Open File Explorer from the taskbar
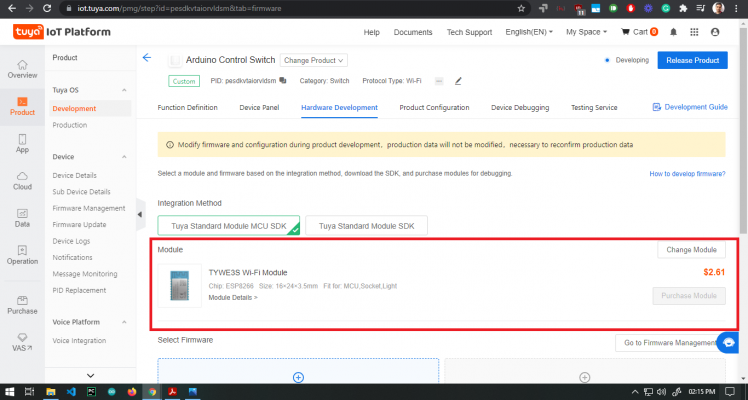The image size is (748, 400). pos(51,392)
